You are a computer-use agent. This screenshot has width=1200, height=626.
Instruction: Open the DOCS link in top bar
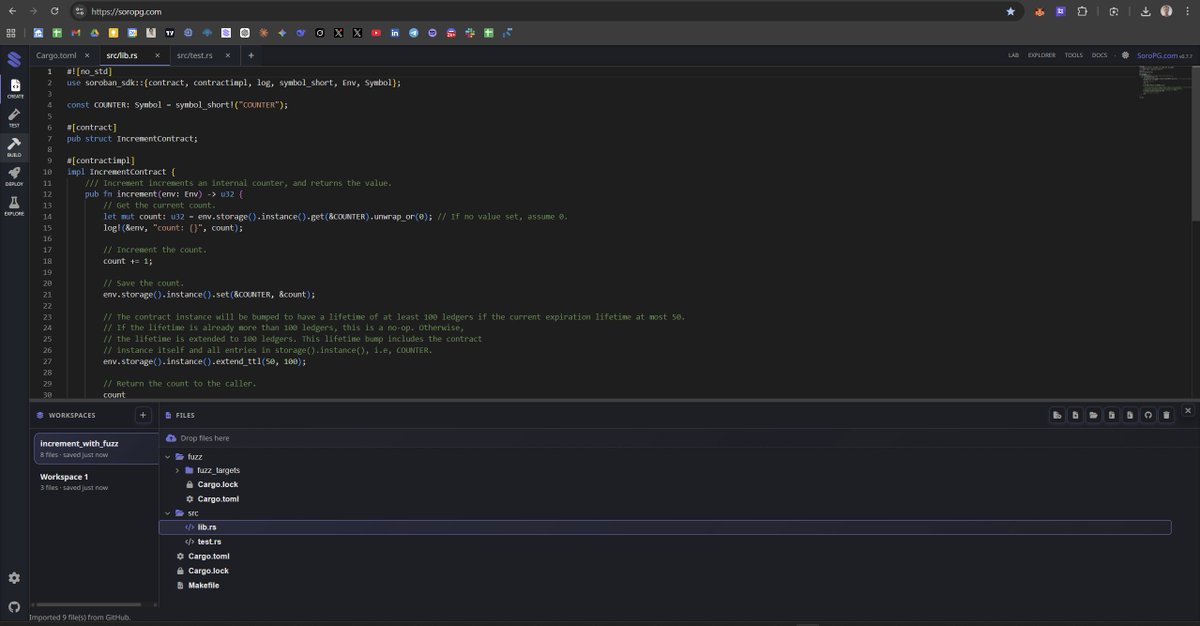click(1099, 55)
